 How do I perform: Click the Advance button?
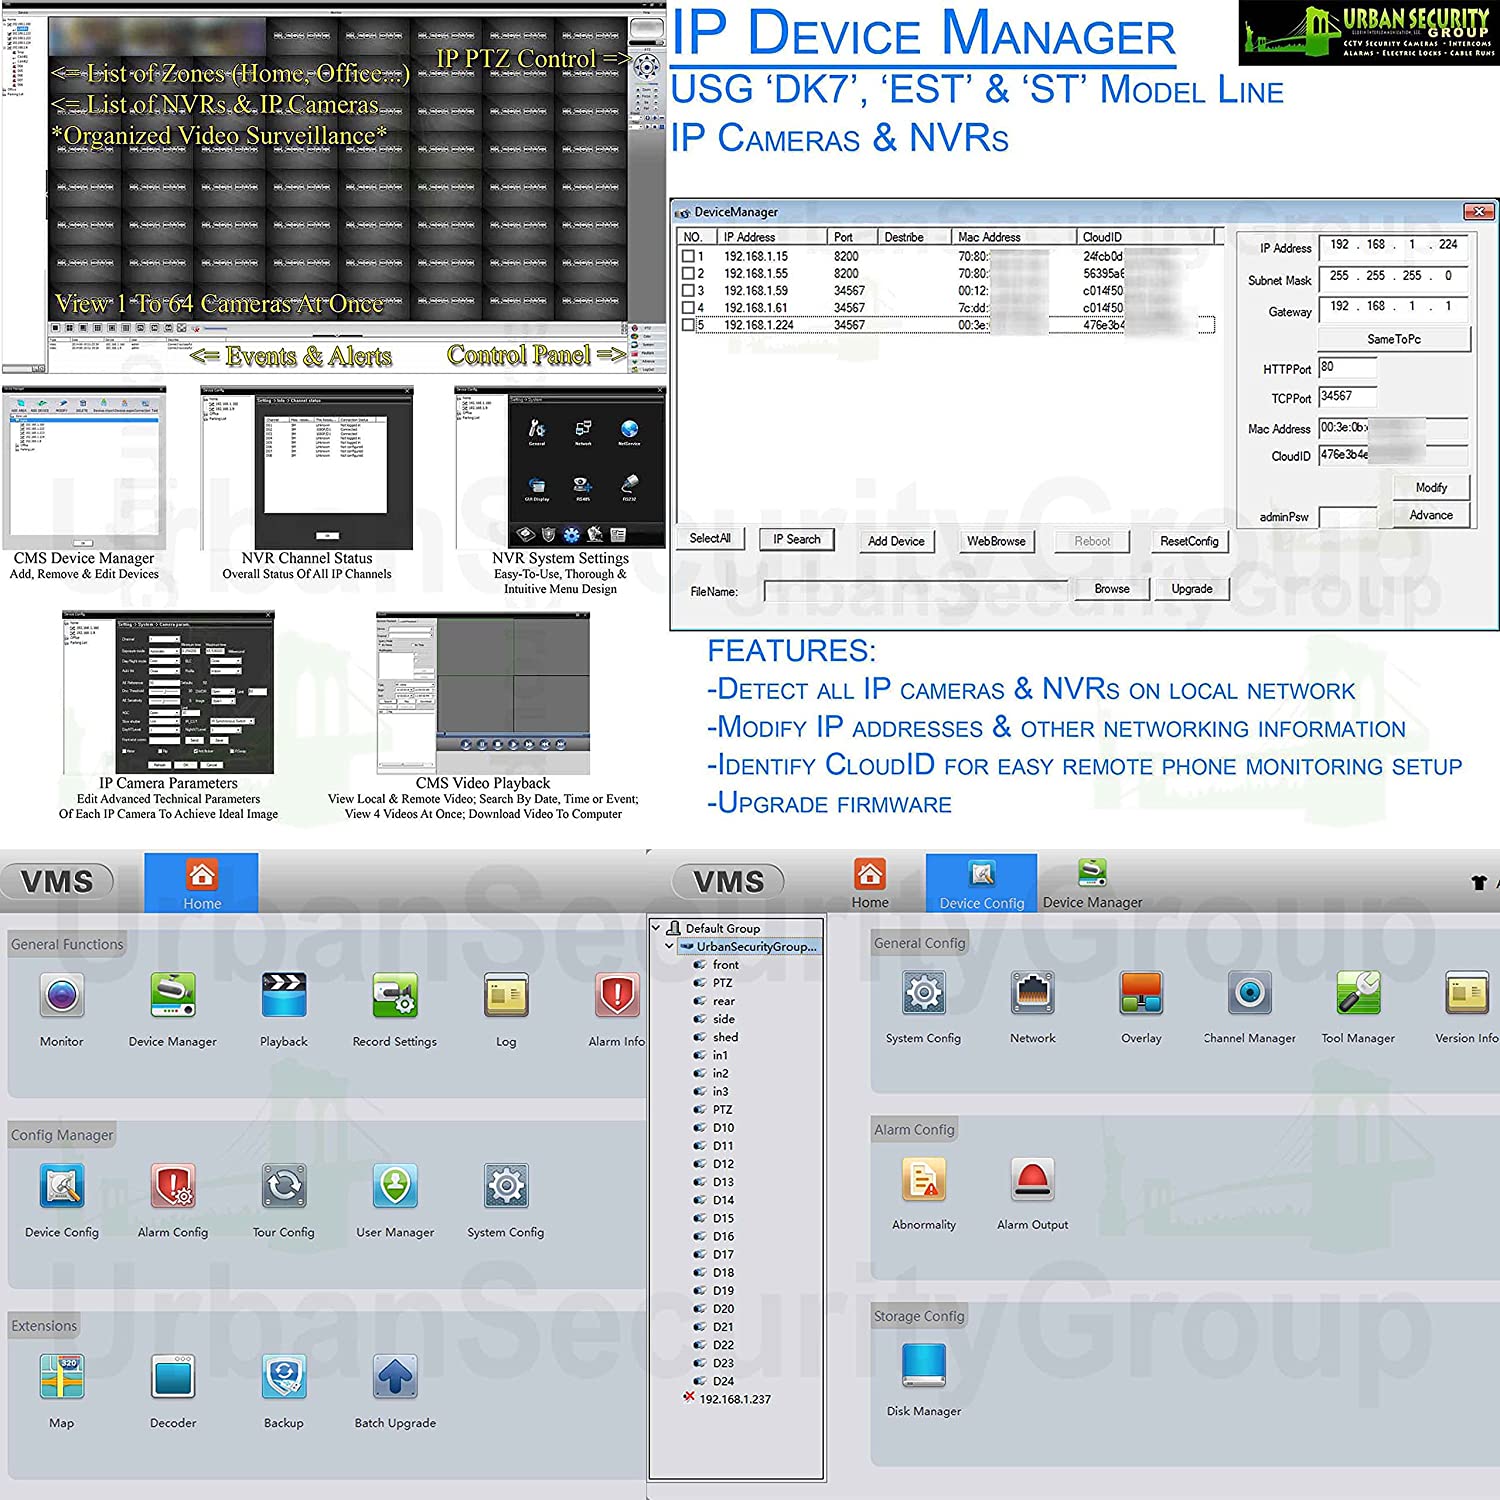tap(1431, 515)
